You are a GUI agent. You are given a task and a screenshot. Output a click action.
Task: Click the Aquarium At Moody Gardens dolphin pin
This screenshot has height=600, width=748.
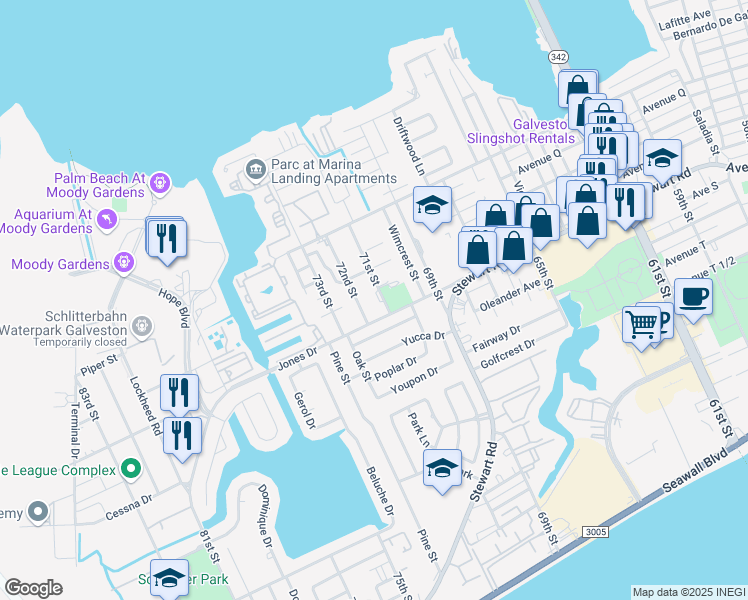[x=107, y=220]
